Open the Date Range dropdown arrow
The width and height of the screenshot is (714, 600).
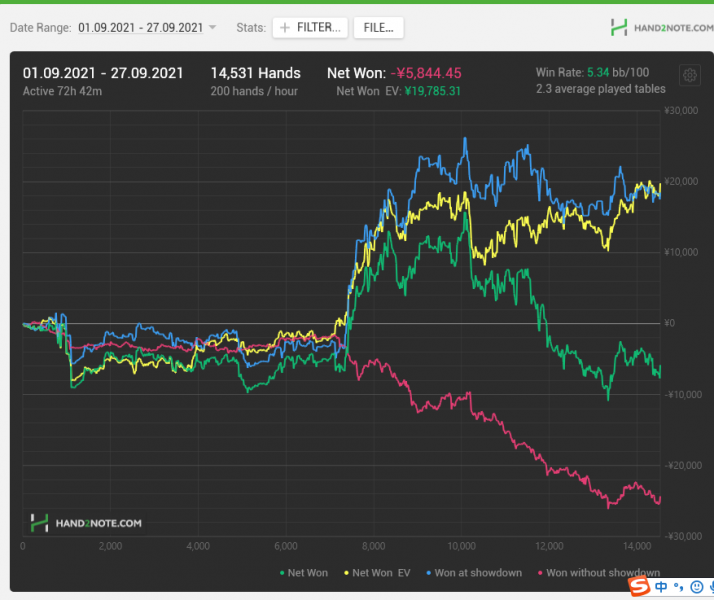(212, 28)
